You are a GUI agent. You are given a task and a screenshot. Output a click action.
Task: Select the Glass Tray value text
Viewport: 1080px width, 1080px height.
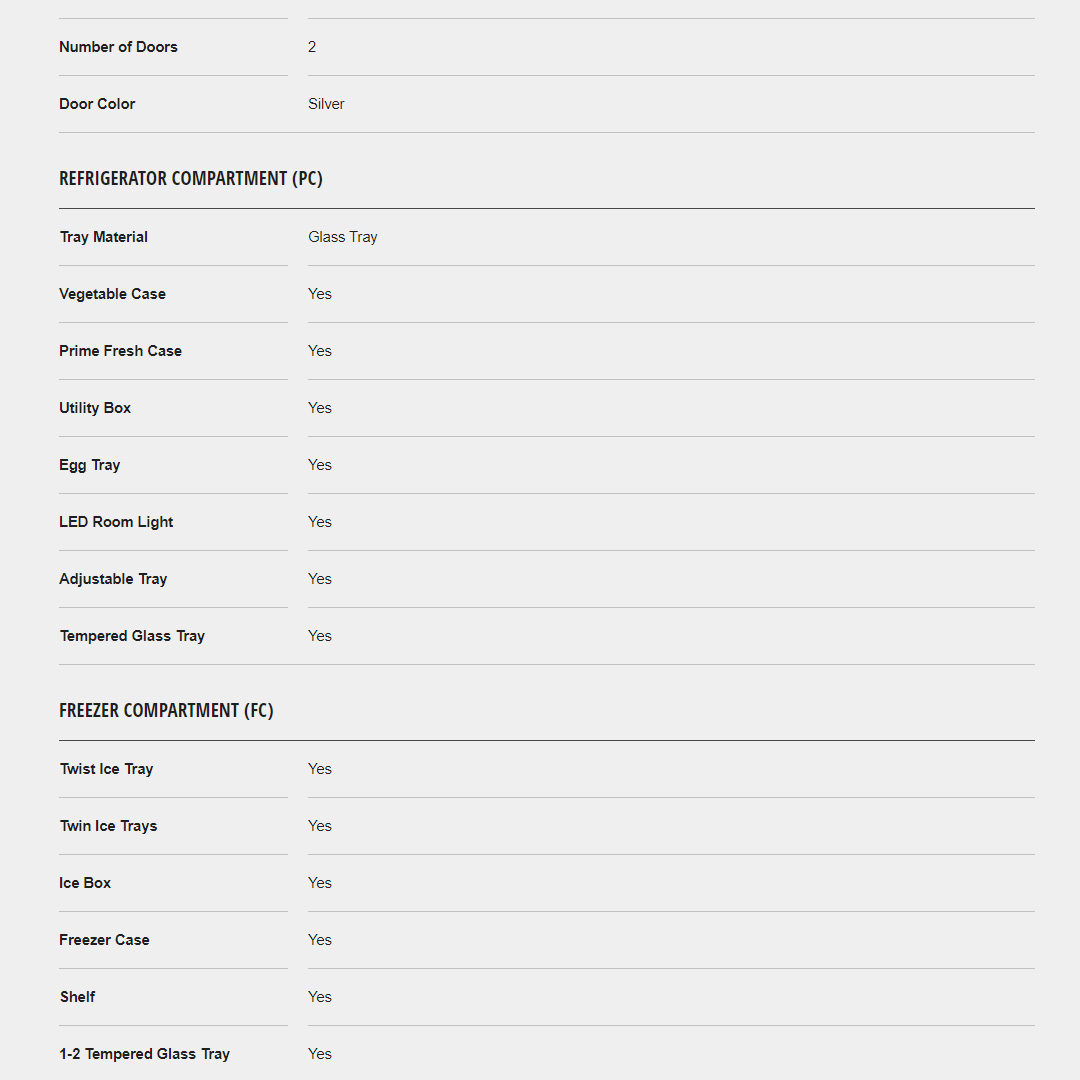point(343,237)
